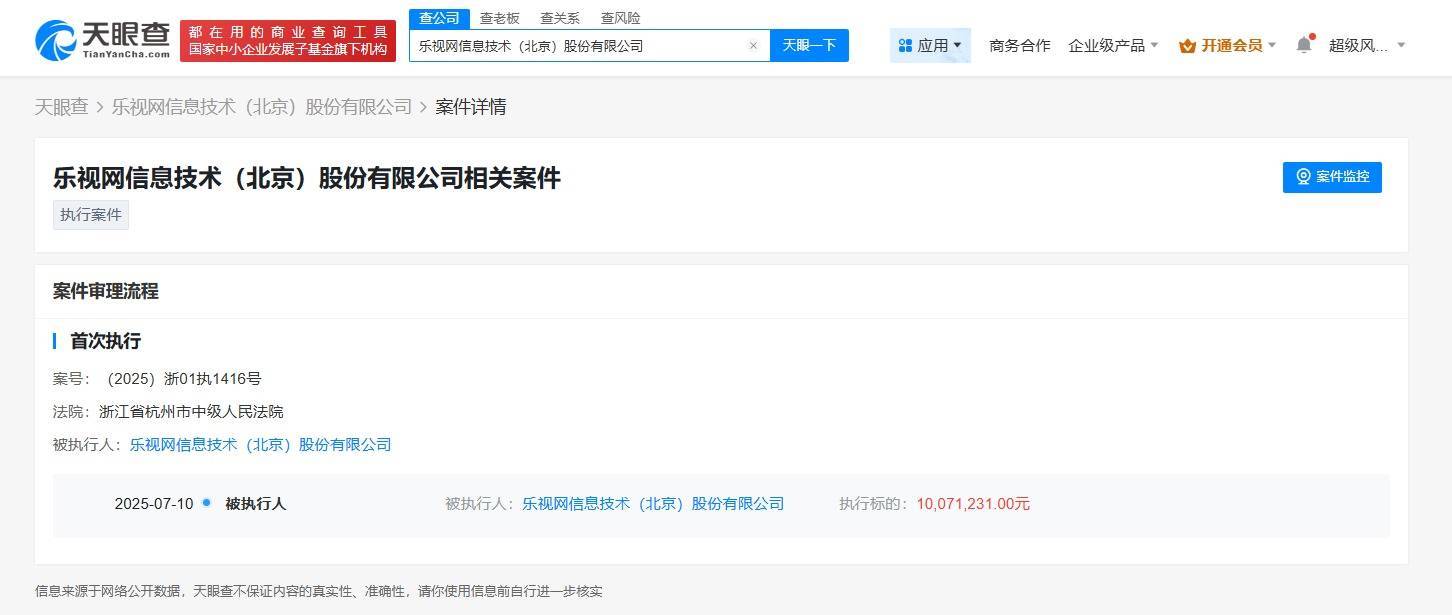Click the 首次执行 section heading
The image size is (1452, 615).
pyautogui.click(x=105, y=341)
